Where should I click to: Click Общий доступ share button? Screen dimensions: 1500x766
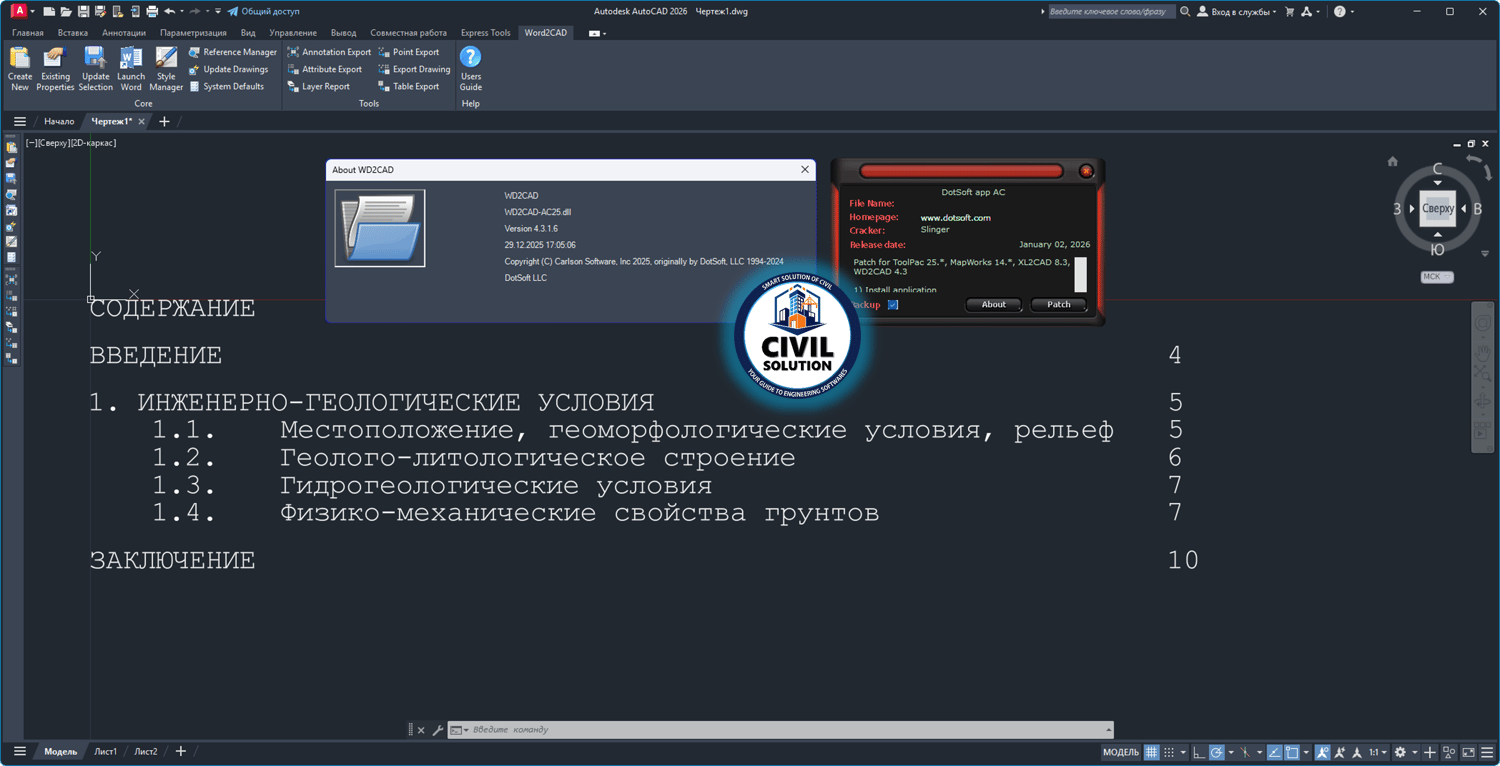263,11
